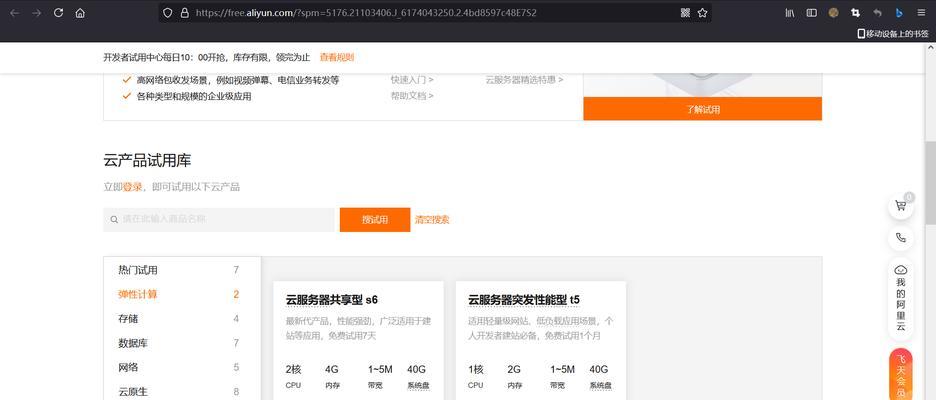The image size is (936, 400).
Task: Go back to the previous page
Action: pyautogui.click(x=14, y=13)
